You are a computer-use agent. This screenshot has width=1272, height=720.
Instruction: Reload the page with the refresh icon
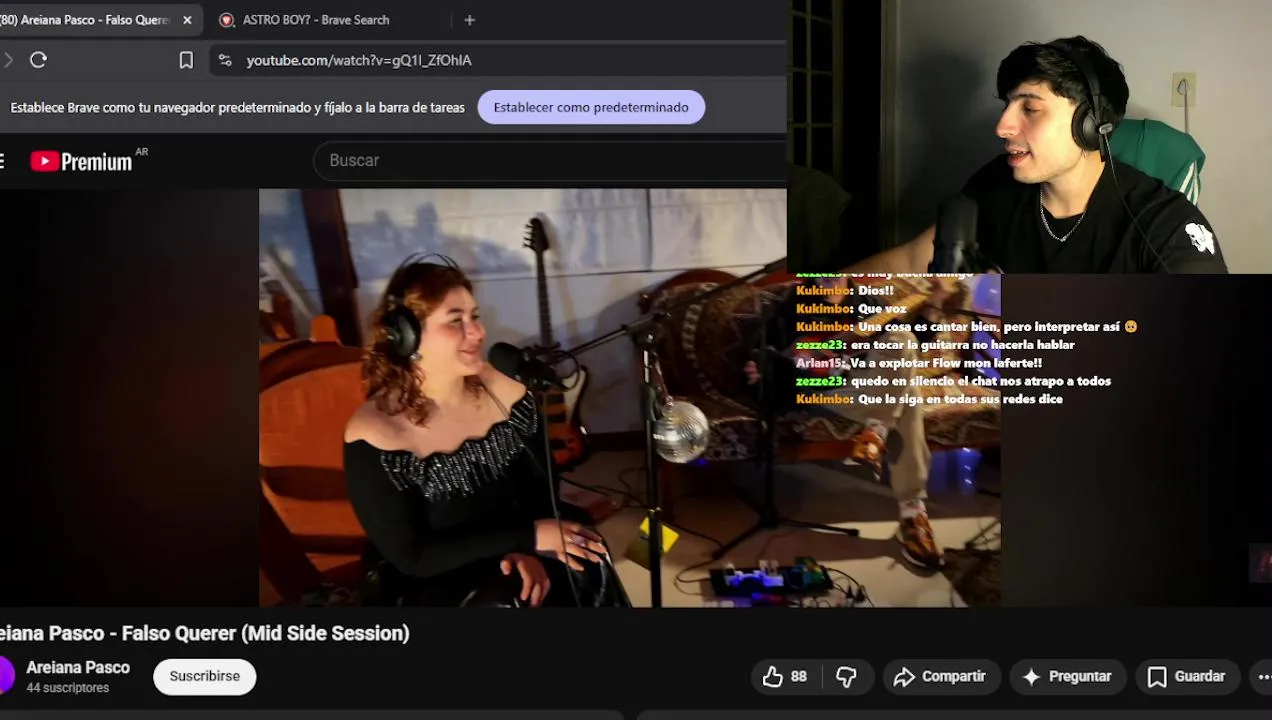pyautogui.click(x=38, y=60)
